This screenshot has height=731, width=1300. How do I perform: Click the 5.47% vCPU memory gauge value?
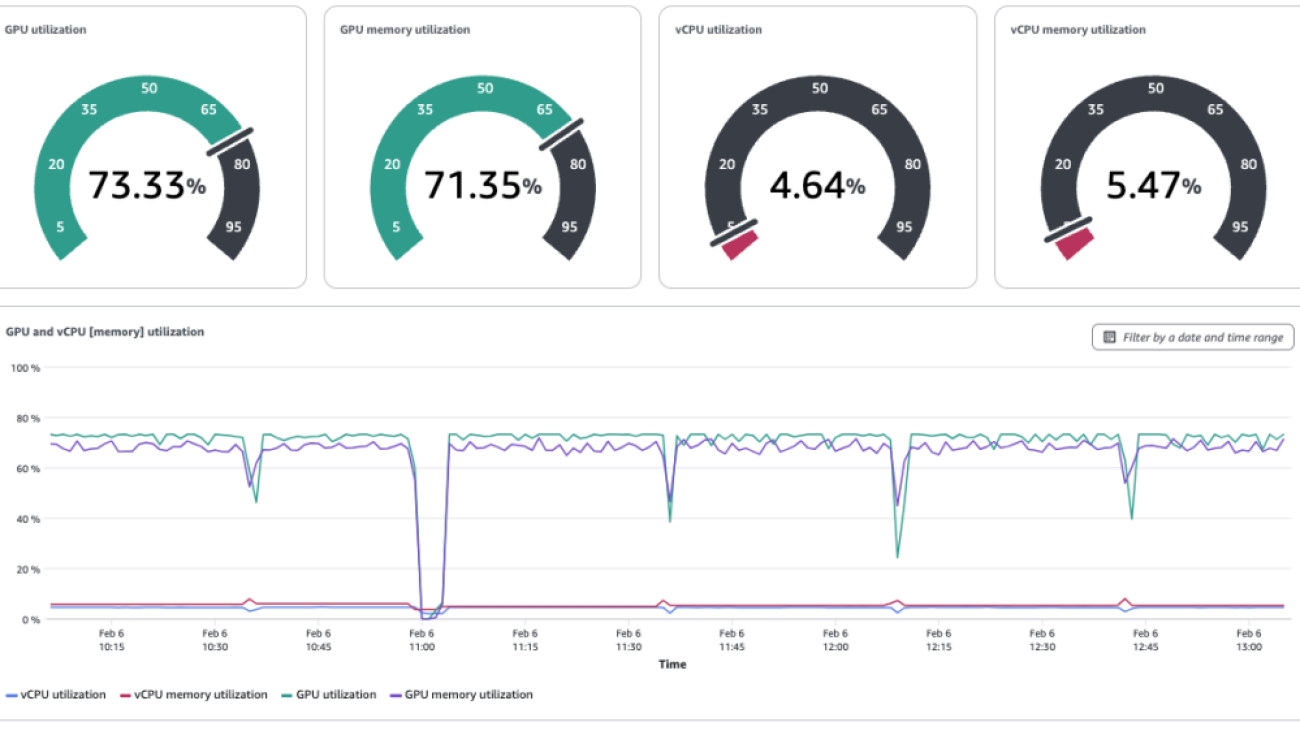pos(1153,185)
